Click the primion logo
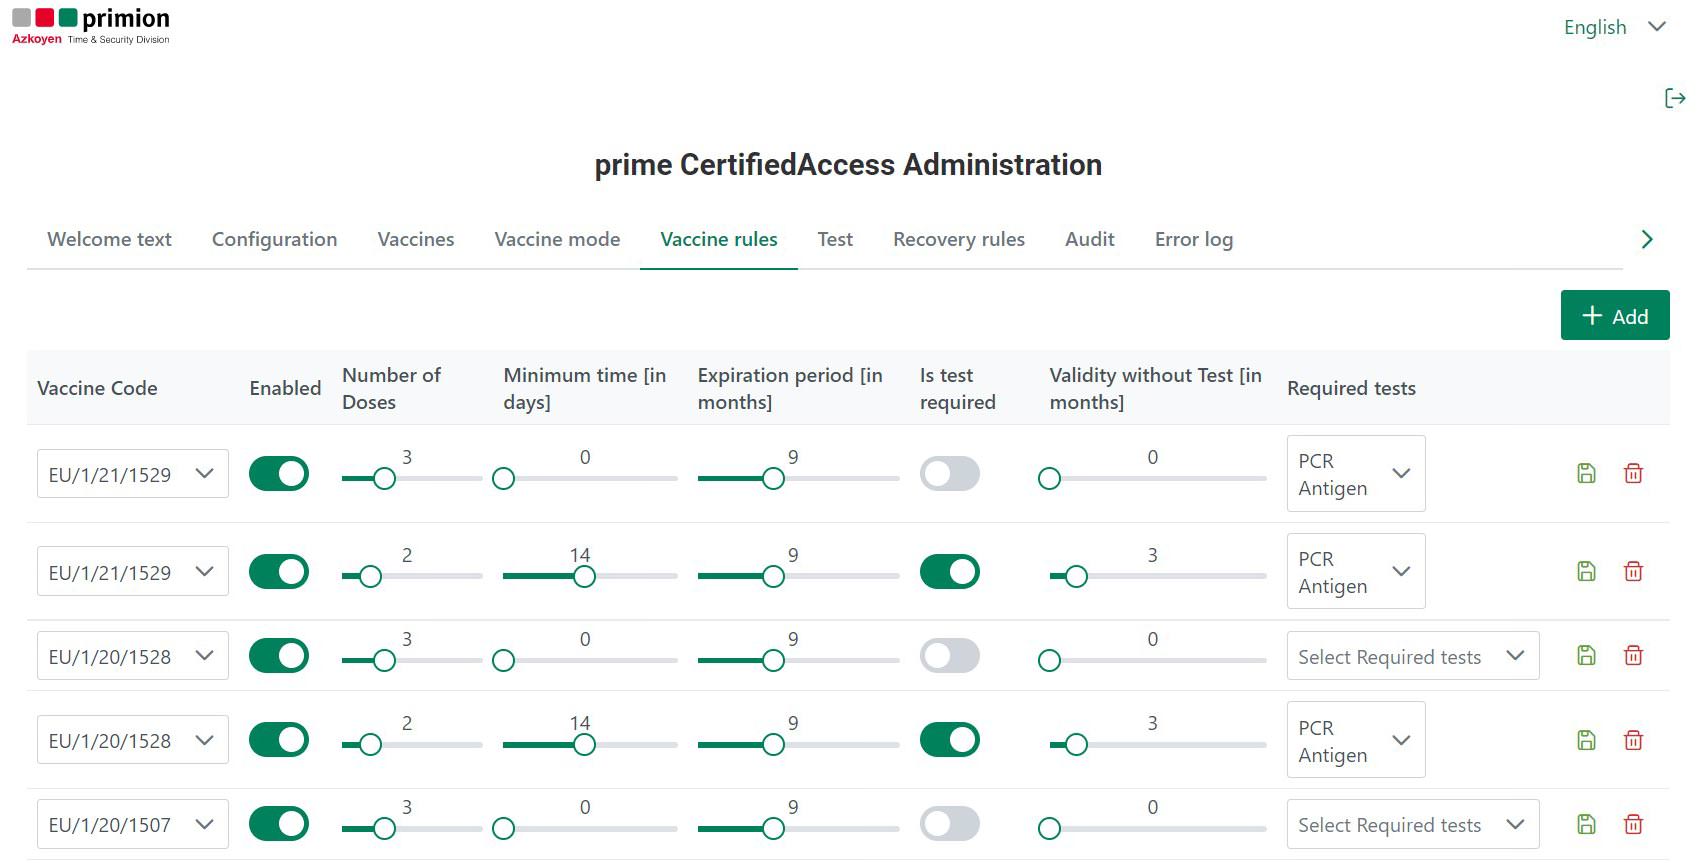1704x863 pixels. [x=91, y=27]
